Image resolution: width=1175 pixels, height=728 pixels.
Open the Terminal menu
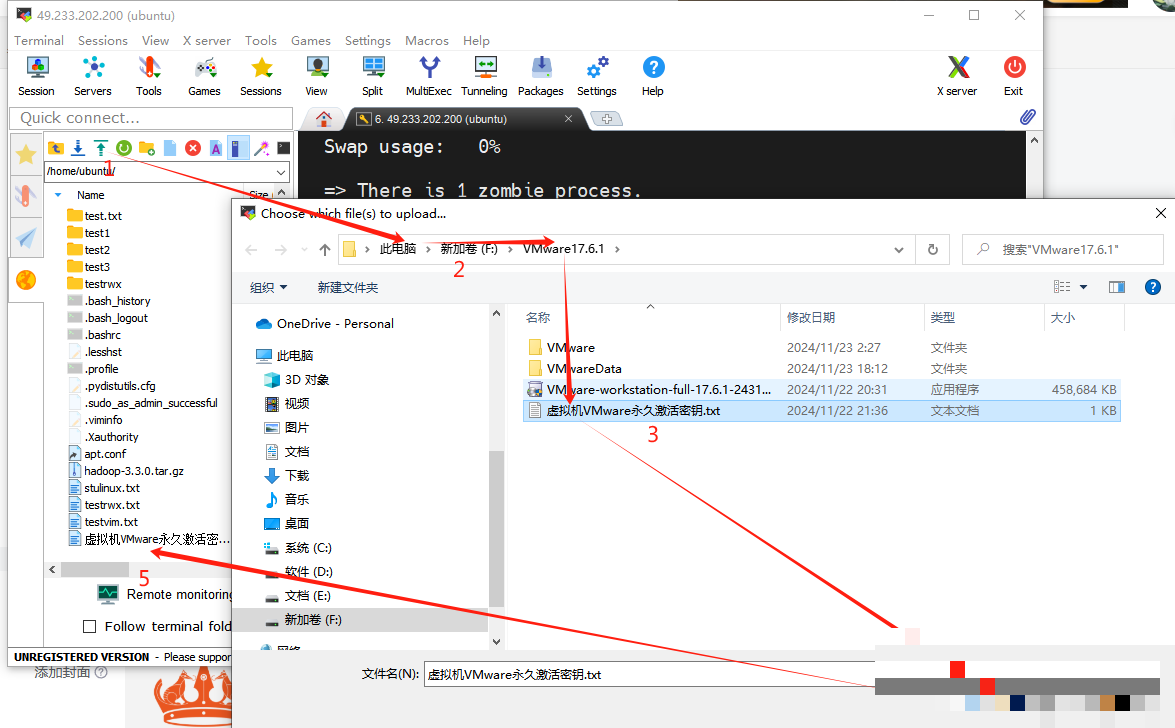pyautogui.click(x=39, y=40)
